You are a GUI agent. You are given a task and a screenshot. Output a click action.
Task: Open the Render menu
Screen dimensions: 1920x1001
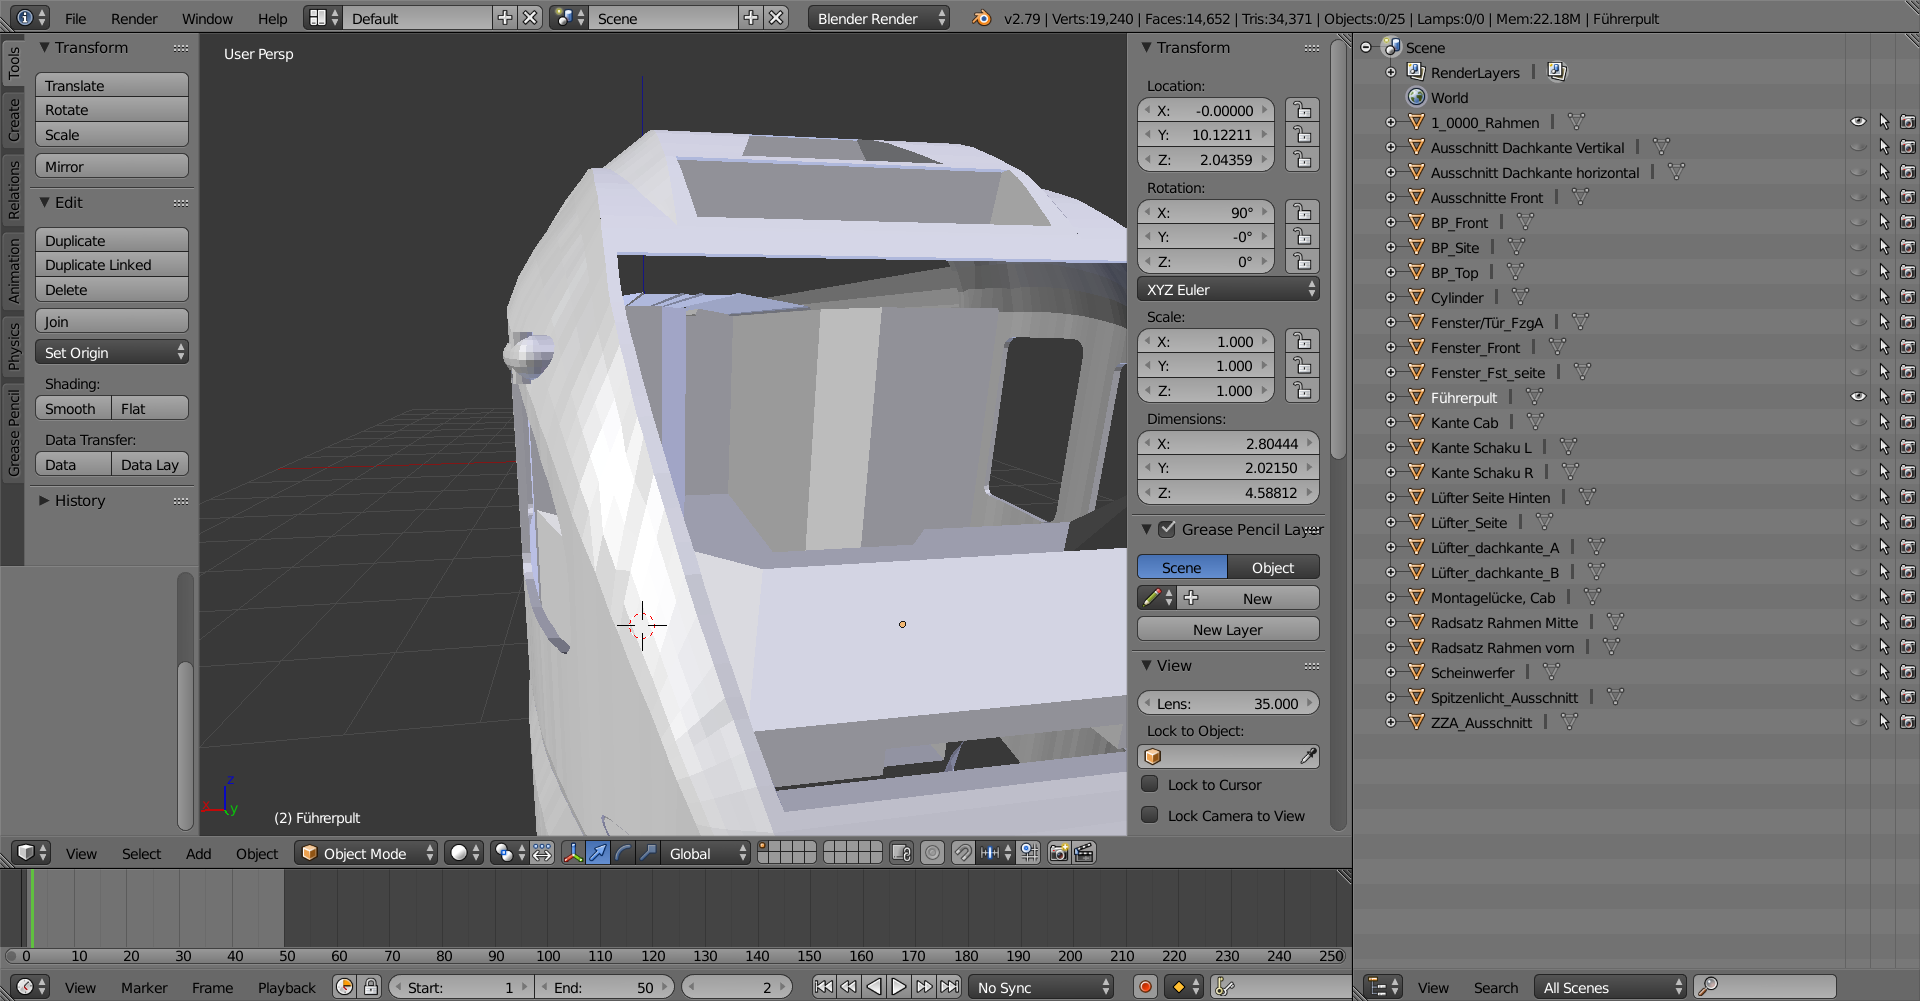pos(134,18)
